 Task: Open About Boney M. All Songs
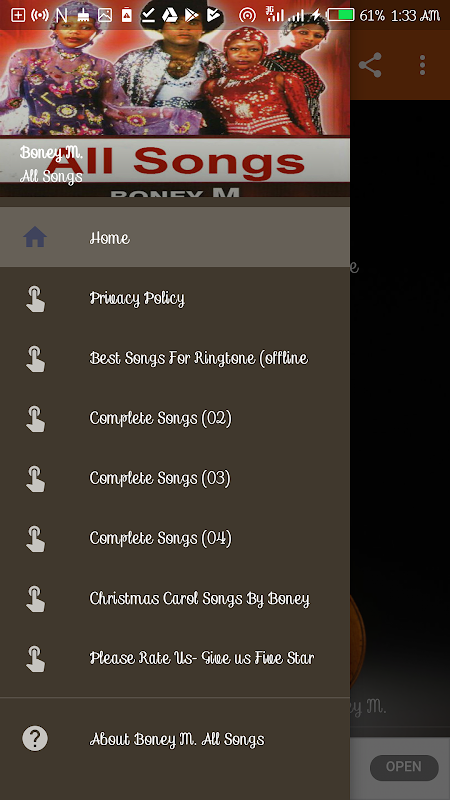(x=175, y=738)
